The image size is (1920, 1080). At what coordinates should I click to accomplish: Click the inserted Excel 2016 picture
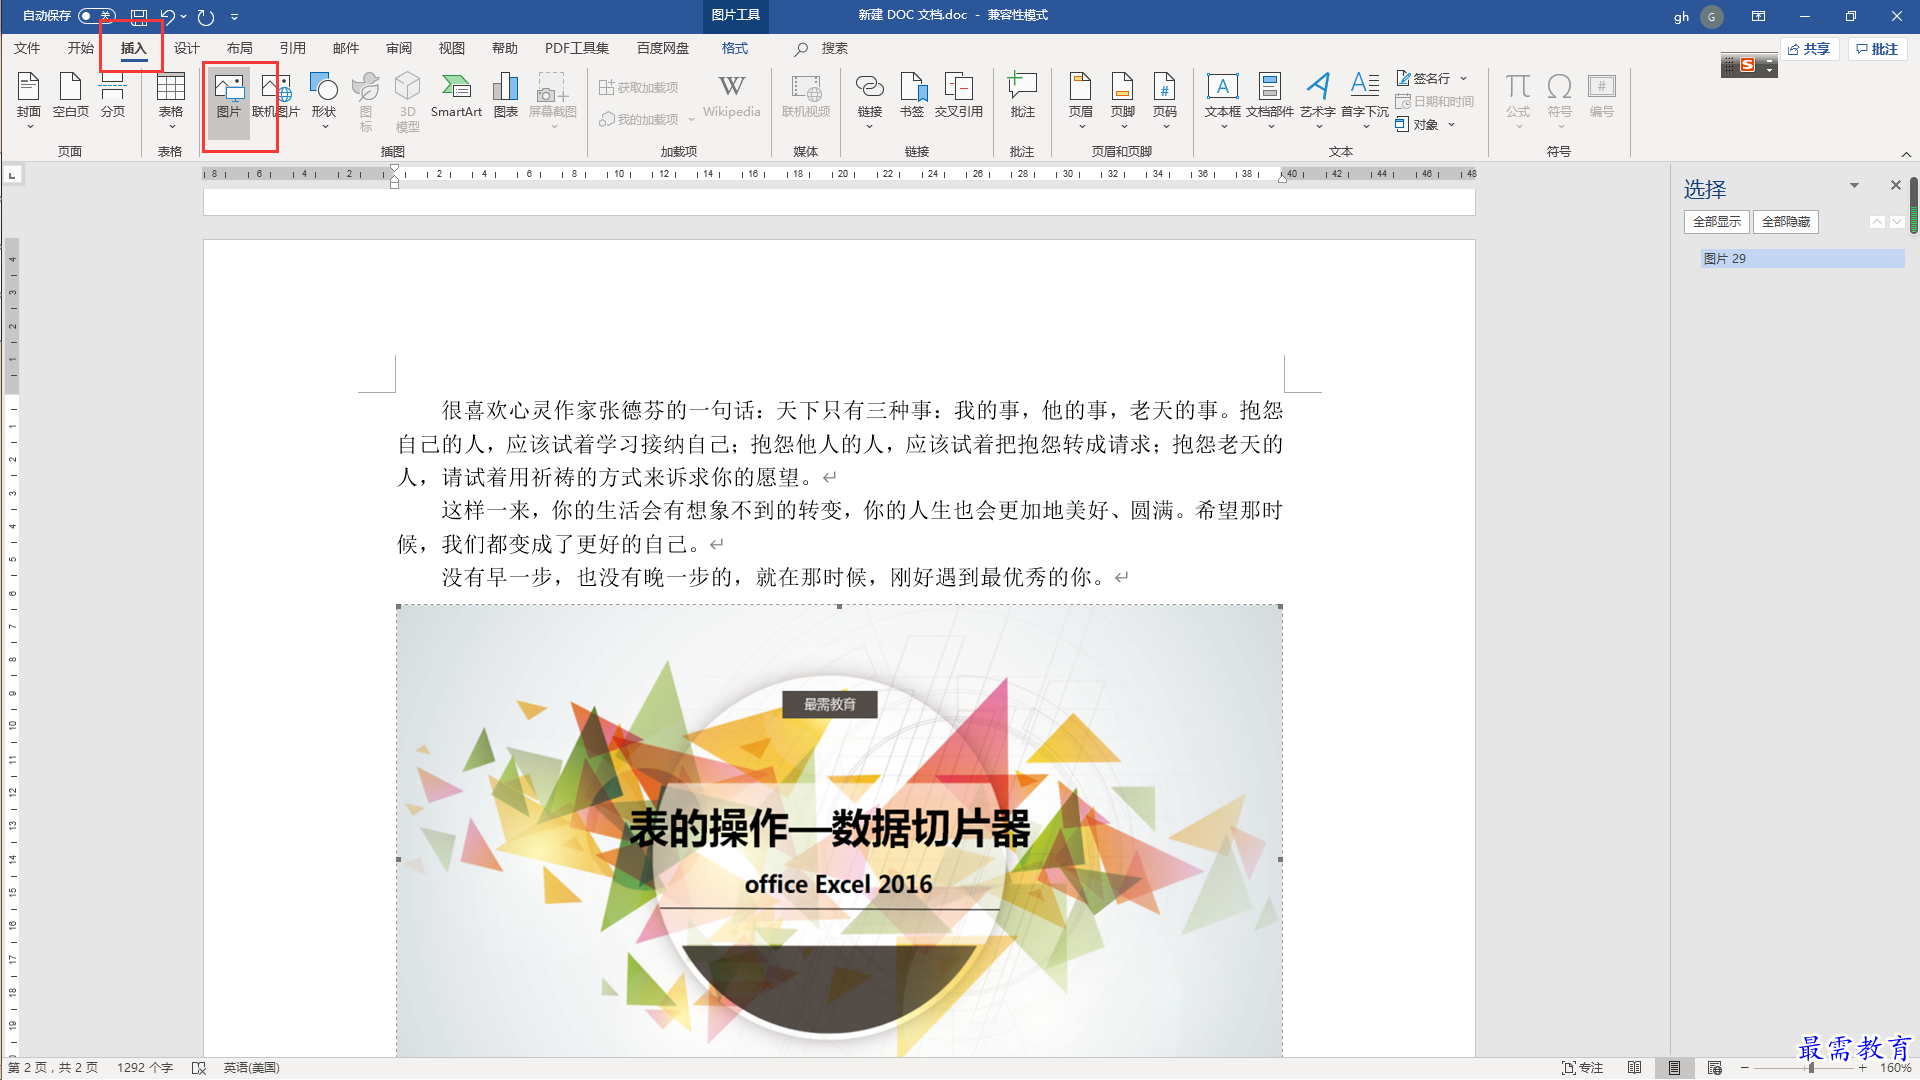pos(839,830)
